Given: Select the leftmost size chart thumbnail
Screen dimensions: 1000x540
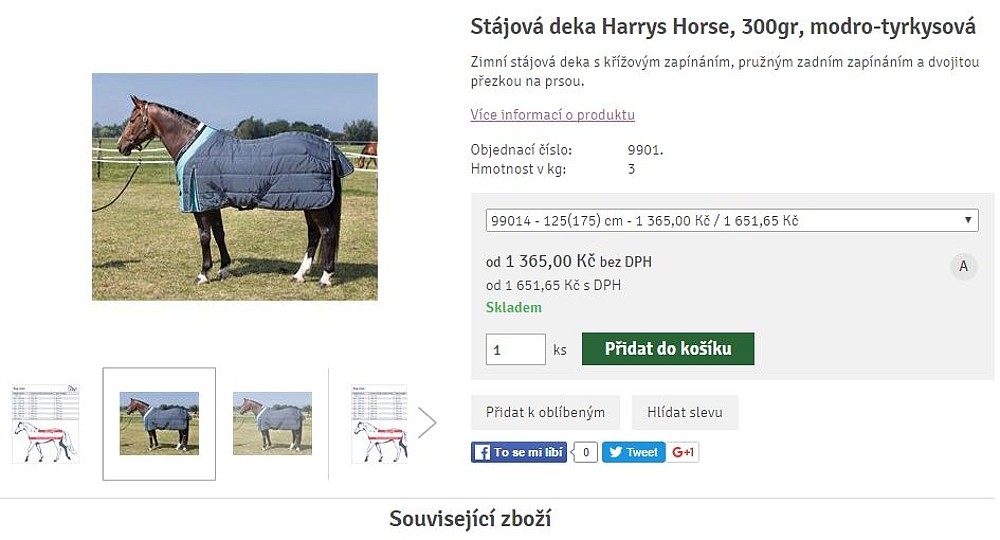Looking at the screenshot, I should tap(45, 423).
